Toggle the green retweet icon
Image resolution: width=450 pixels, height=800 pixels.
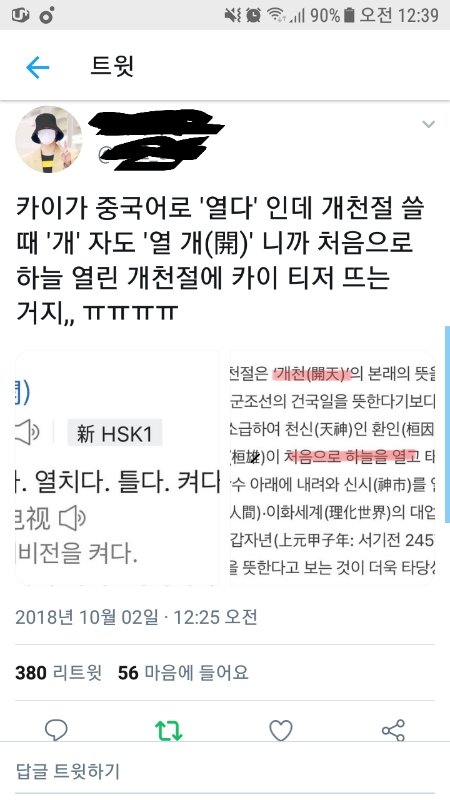(x=168, y=730)
